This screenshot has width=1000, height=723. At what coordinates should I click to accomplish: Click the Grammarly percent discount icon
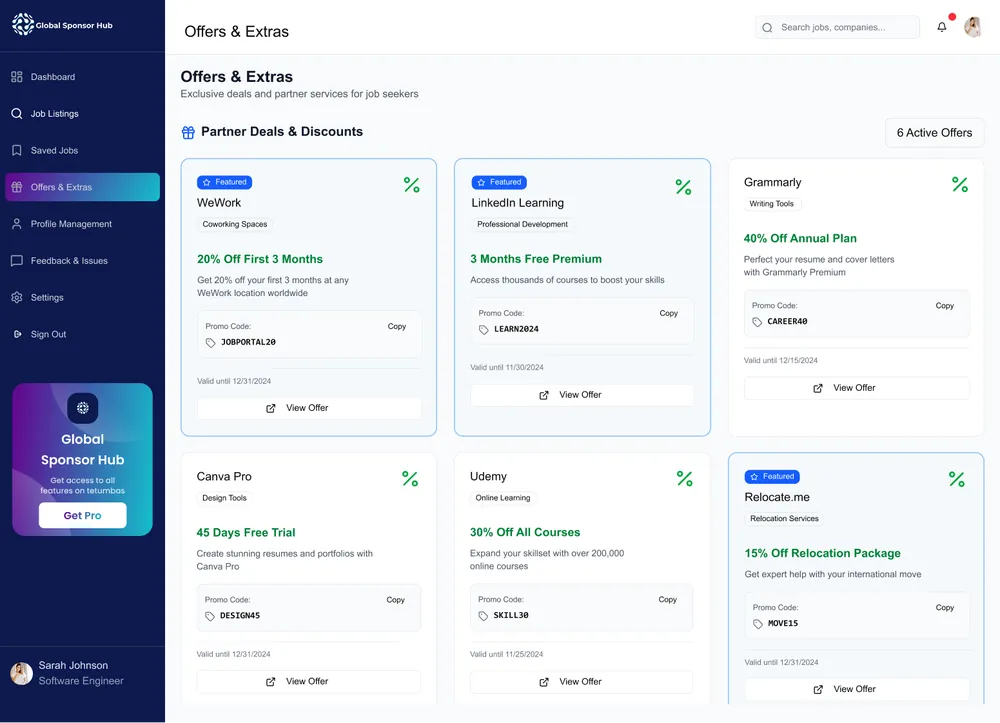click(x=960, y=184)
